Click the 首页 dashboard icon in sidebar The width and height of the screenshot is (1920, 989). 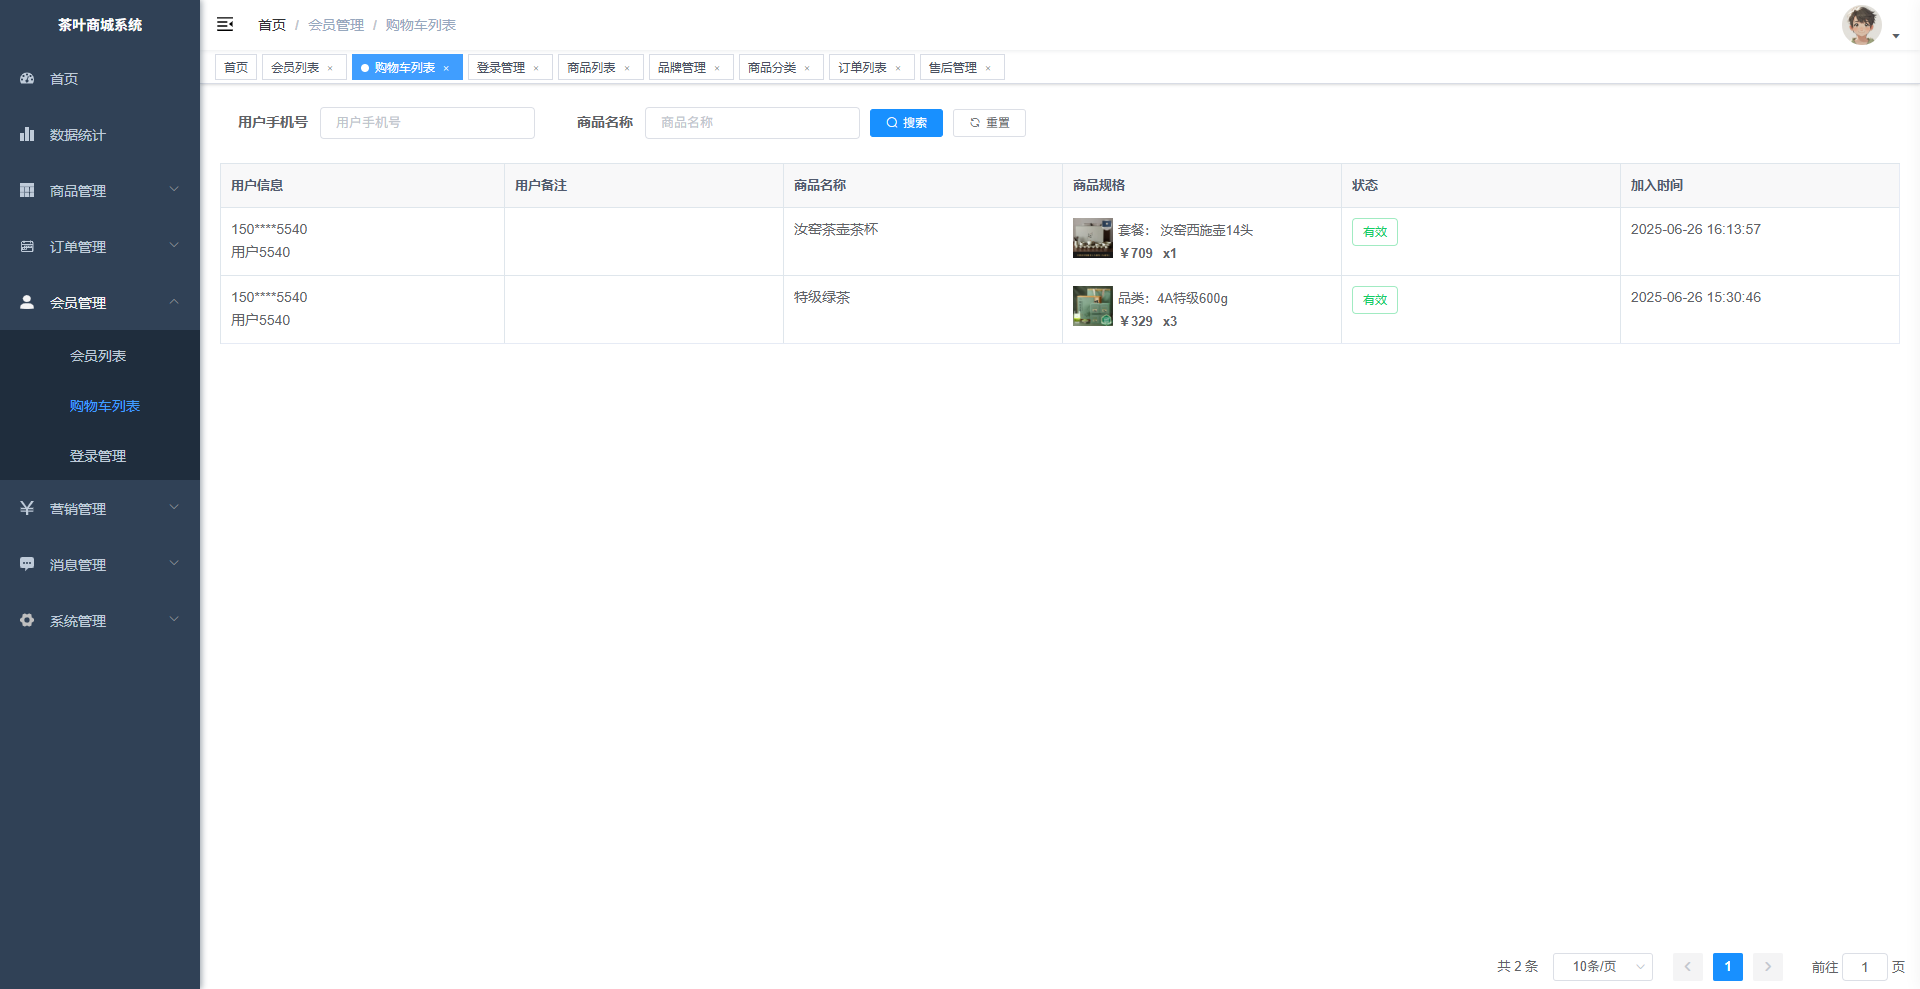[x=27, y=78]
